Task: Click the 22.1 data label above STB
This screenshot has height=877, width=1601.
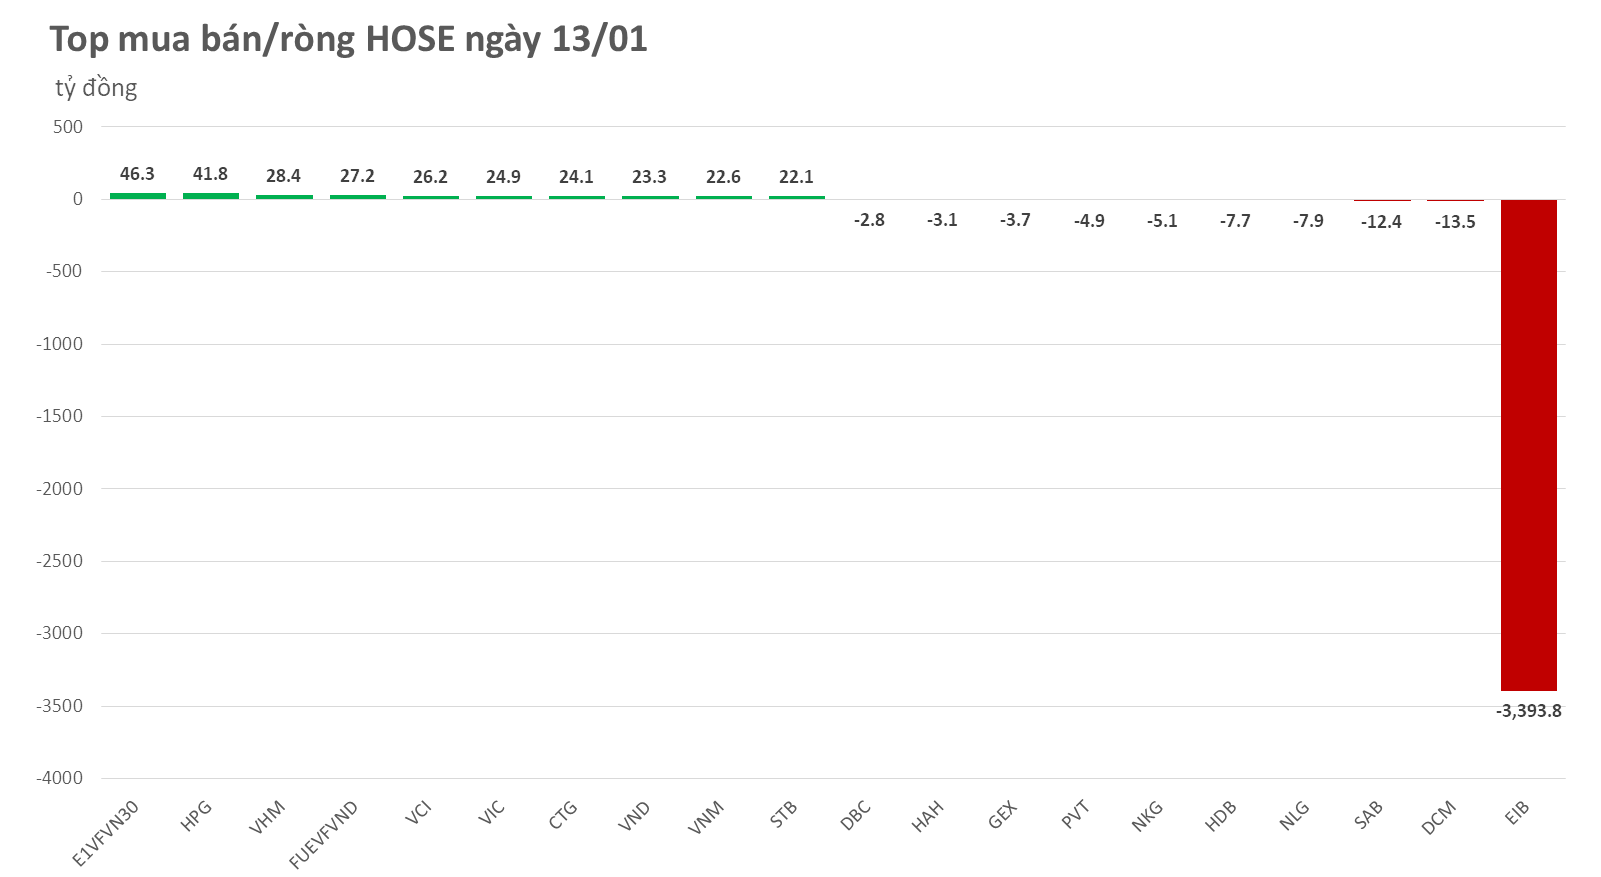Action: (x=796, y=177)
